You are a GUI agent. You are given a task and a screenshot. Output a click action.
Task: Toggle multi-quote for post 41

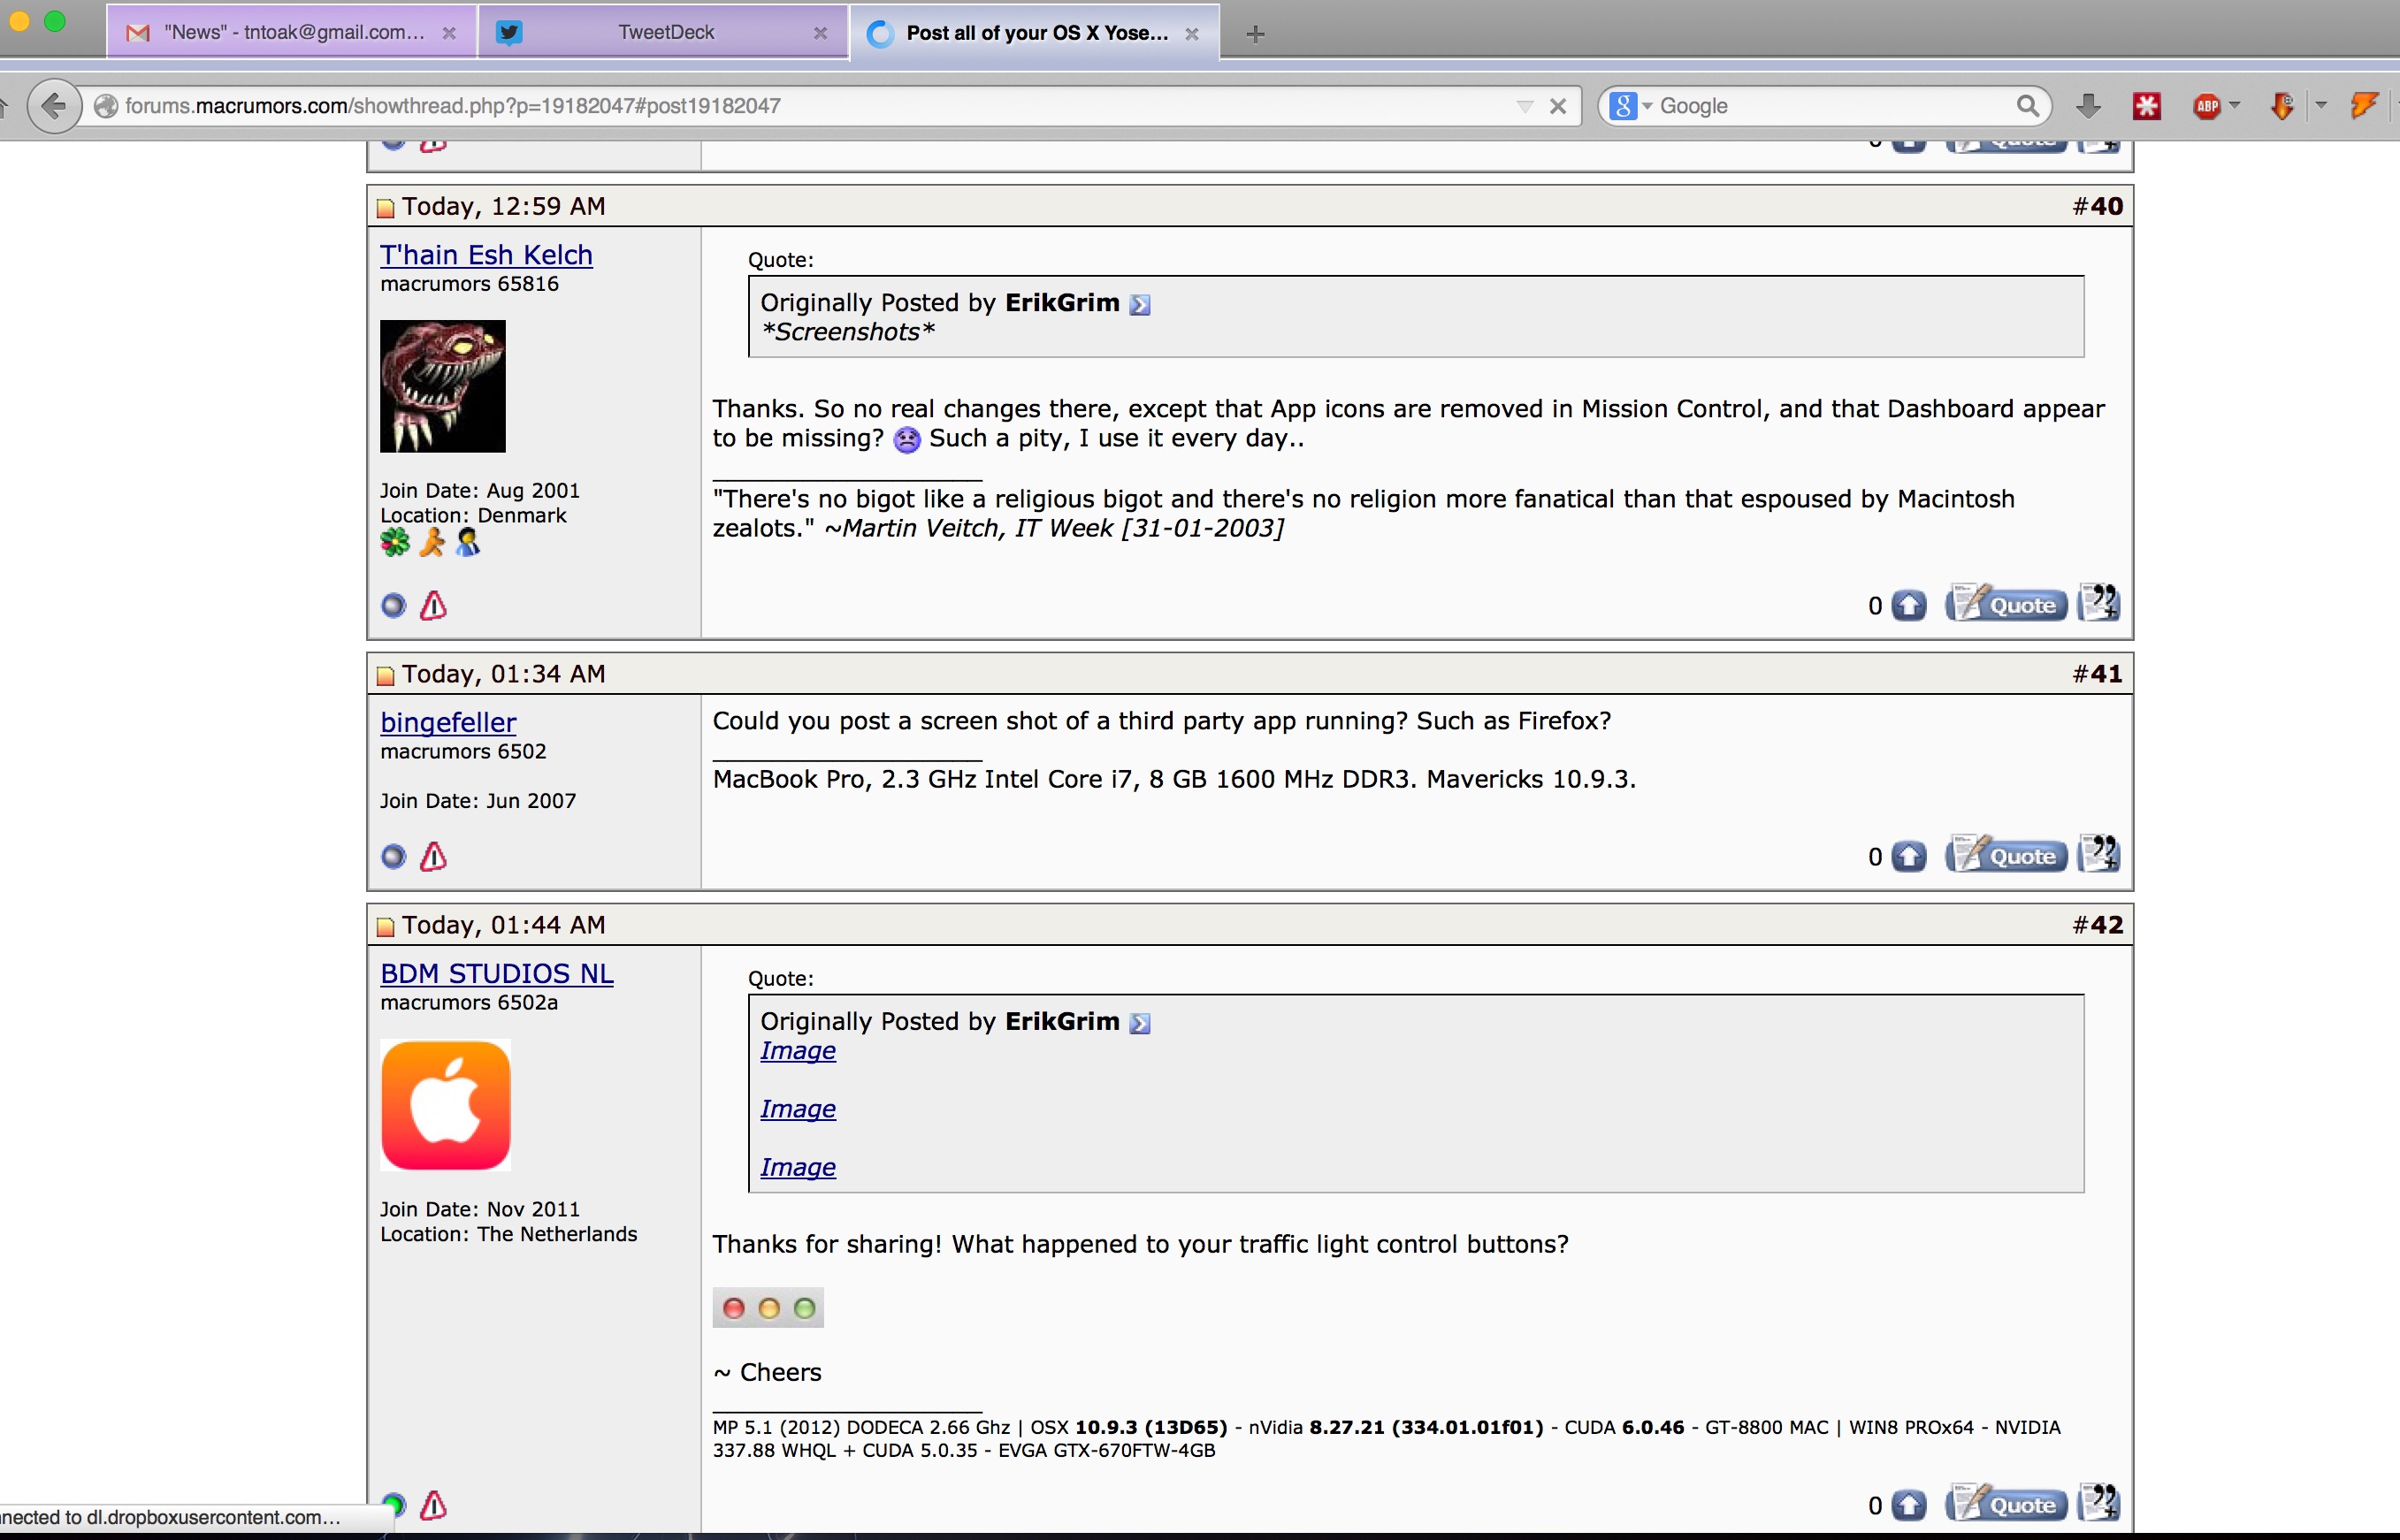coord(2099,853)
